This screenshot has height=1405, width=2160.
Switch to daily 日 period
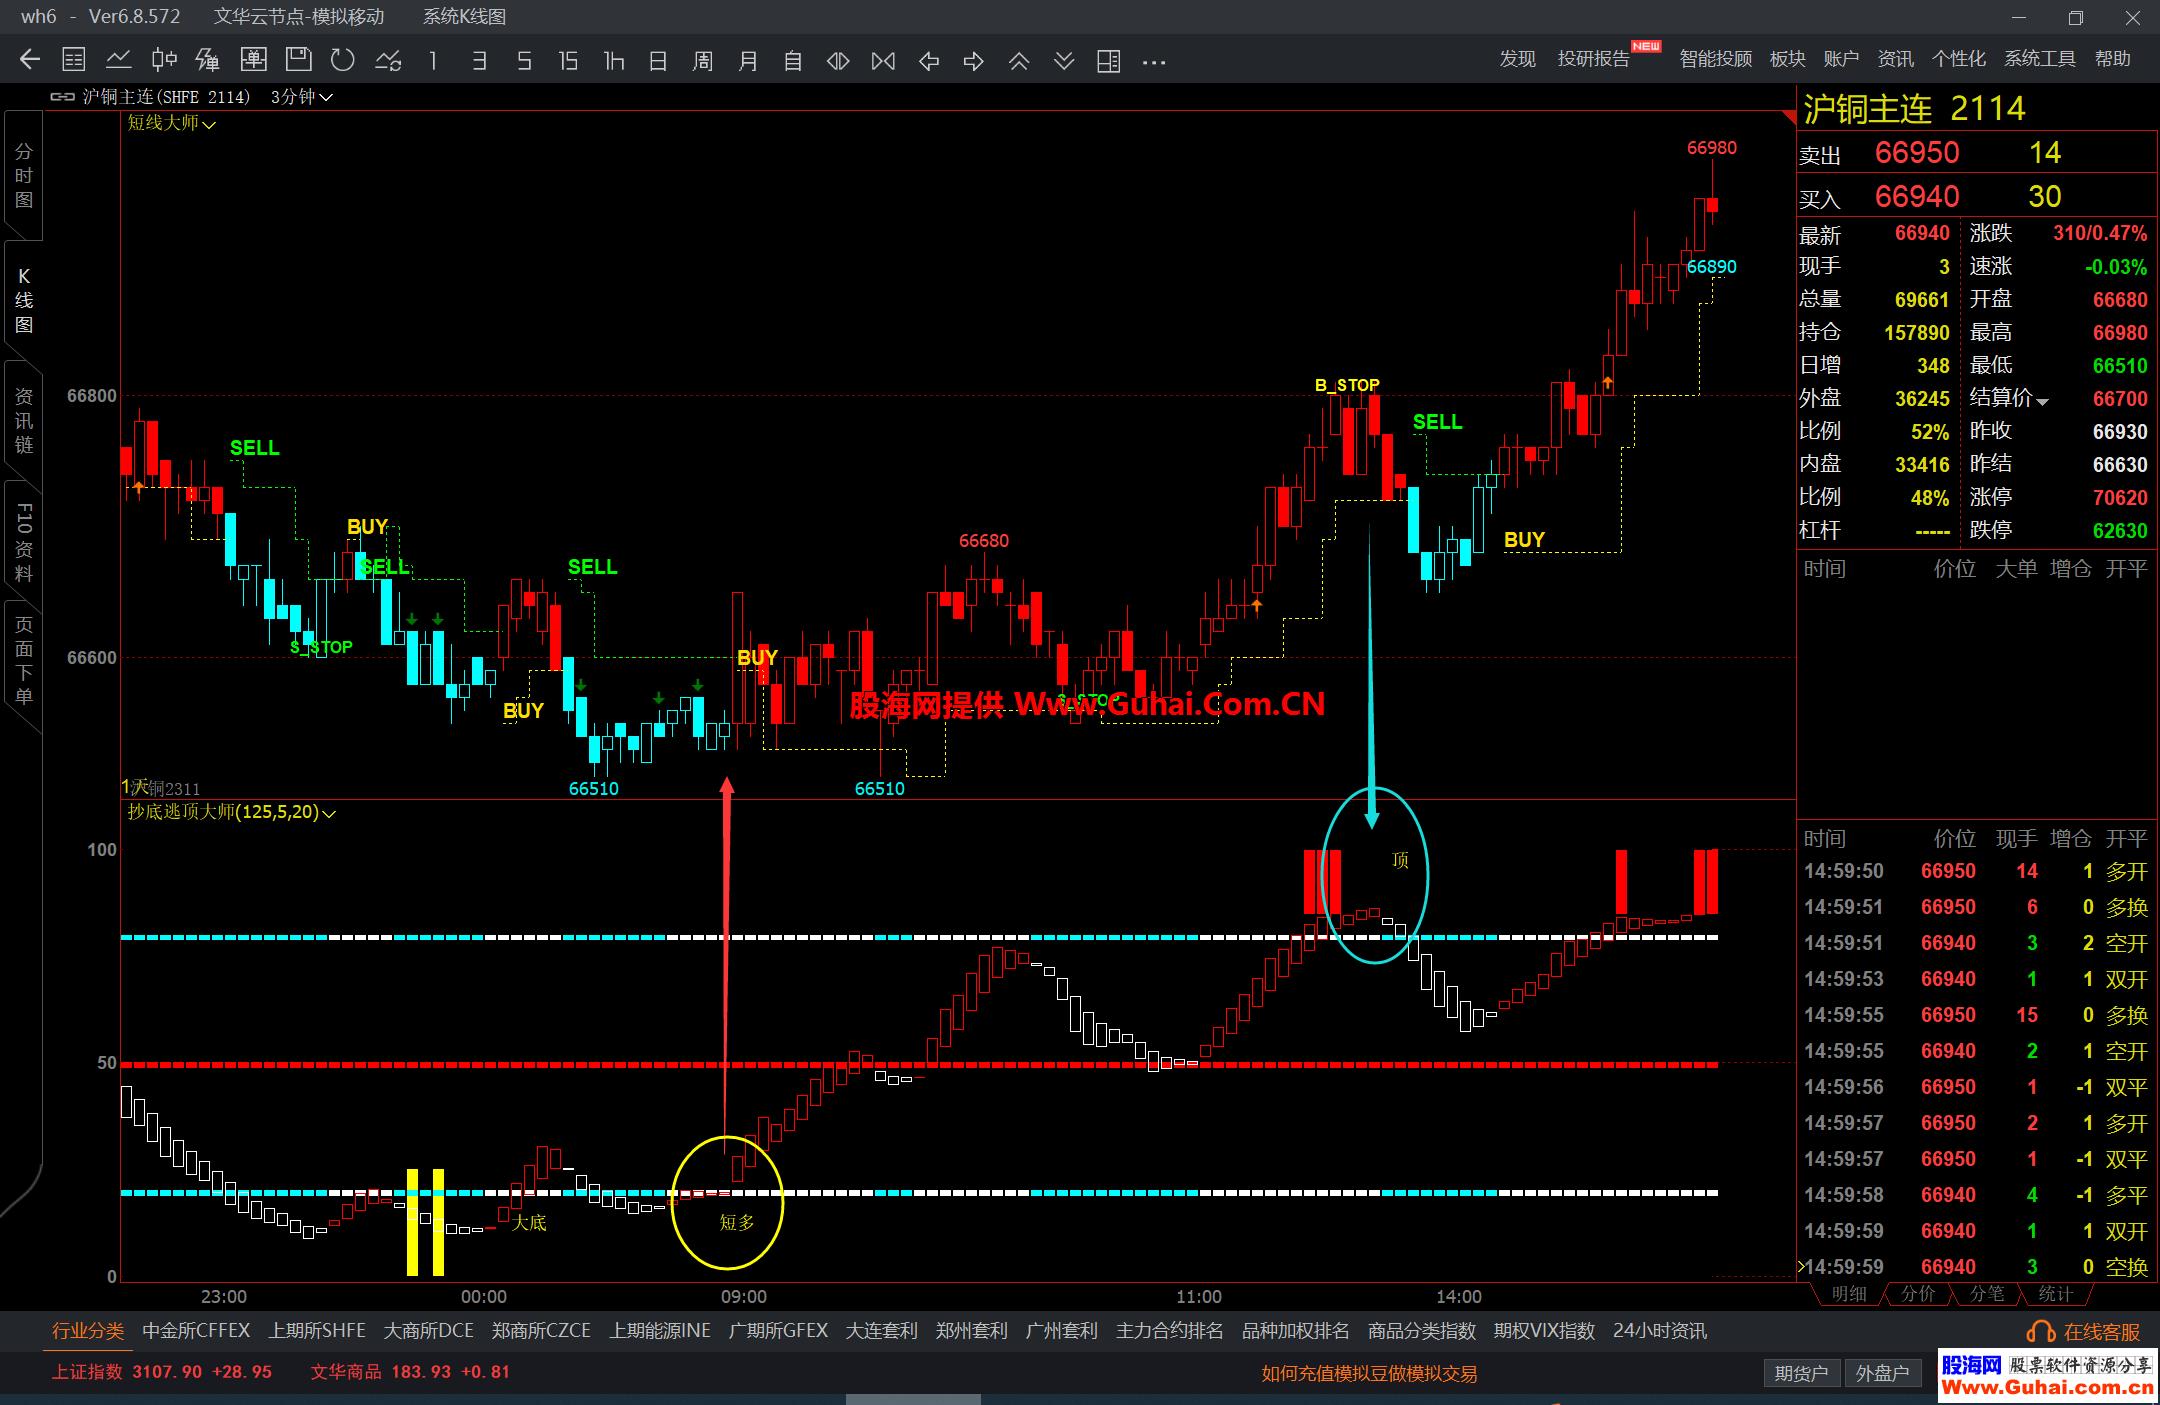[x=658, y=61]
